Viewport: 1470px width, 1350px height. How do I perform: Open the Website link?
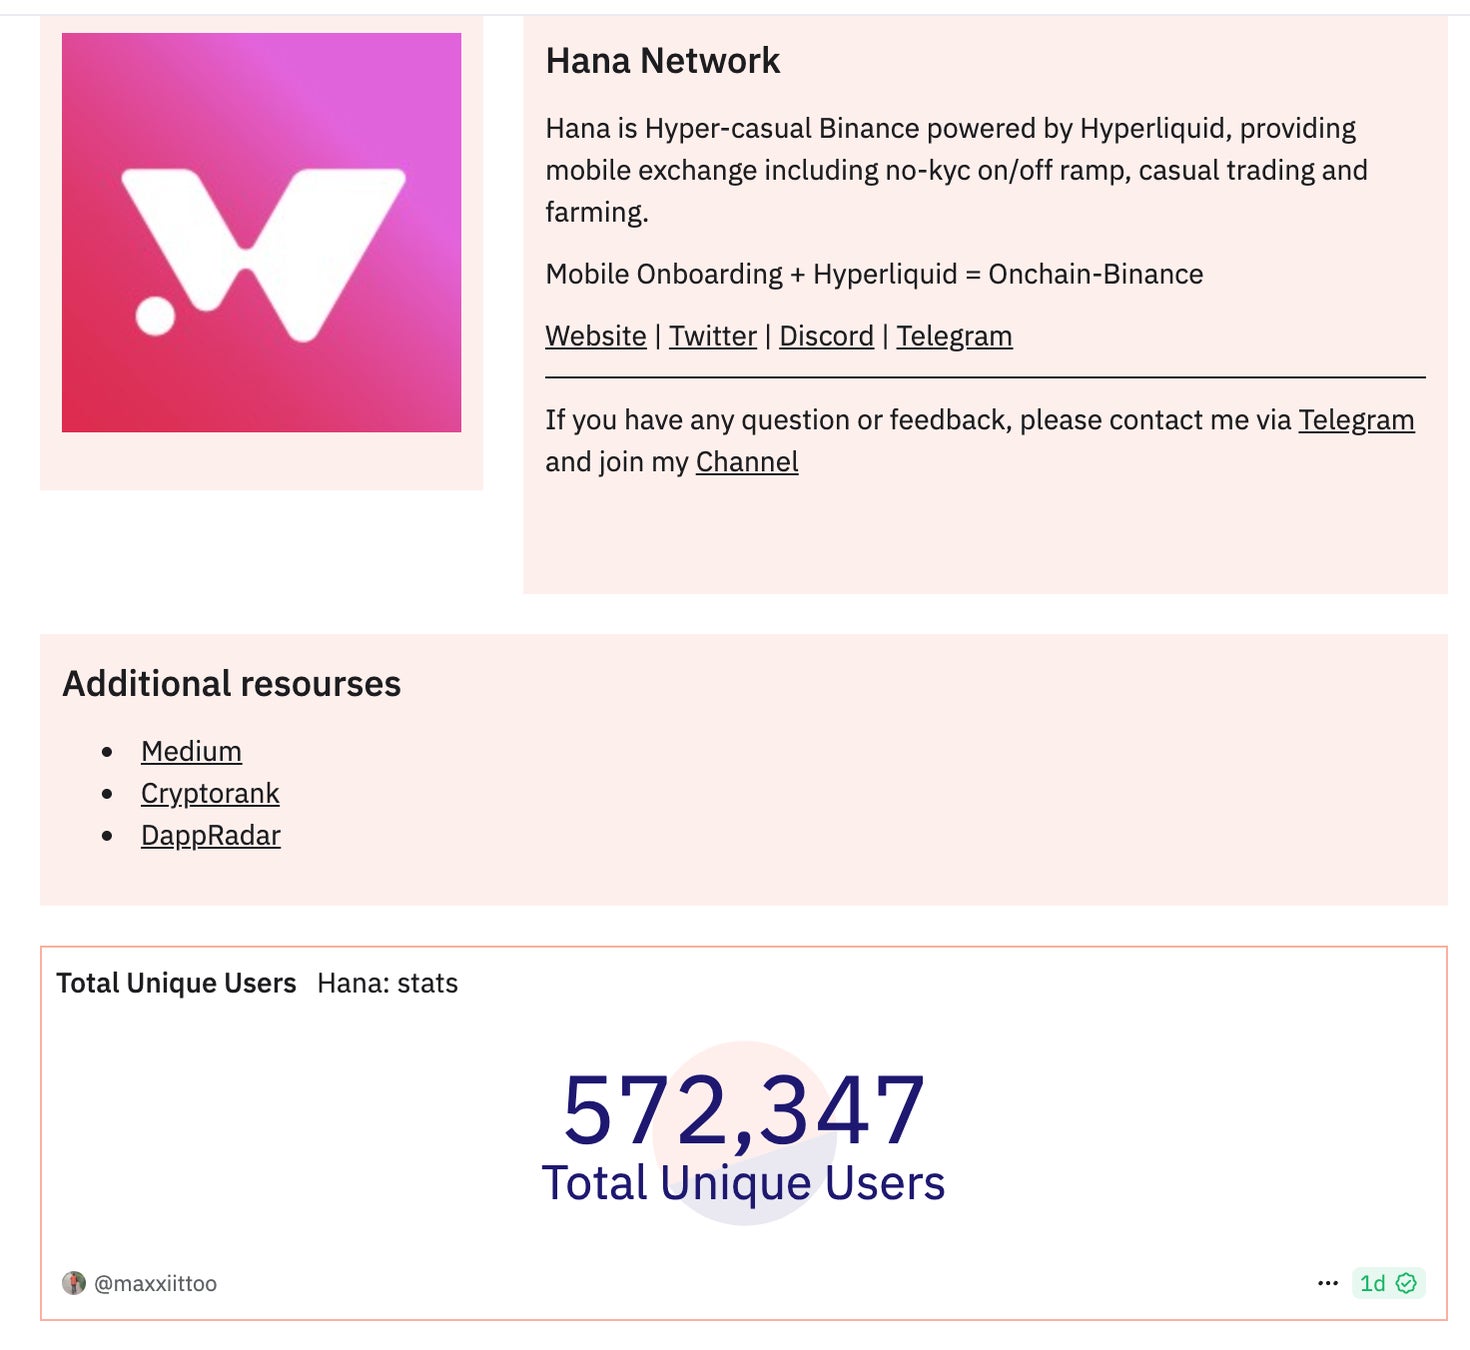(x=595, y=336)
